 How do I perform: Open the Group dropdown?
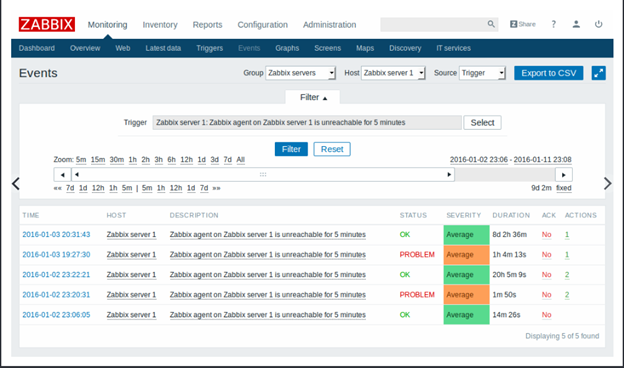[x=300, y=73]
